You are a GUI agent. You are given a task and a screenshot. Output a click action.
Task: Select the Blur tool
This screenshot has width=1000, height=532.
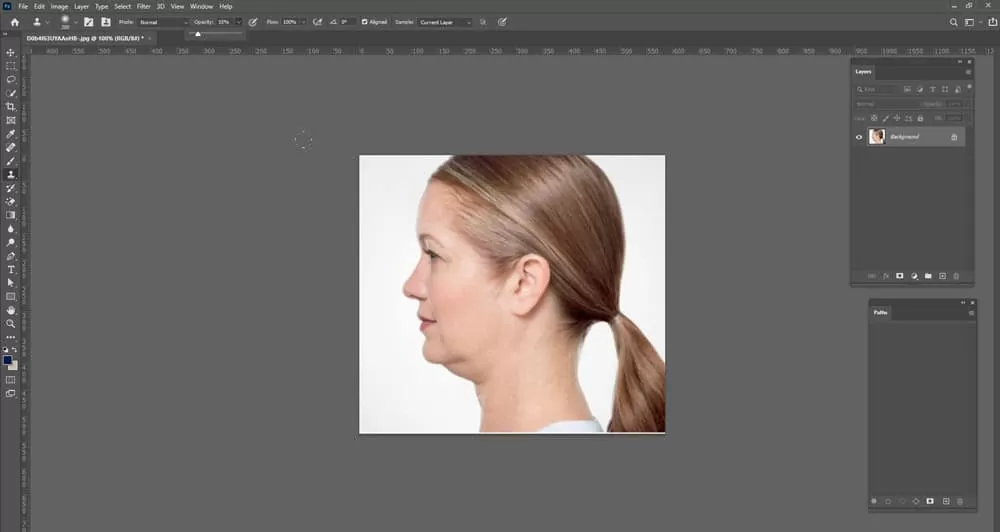click(10, 228)
